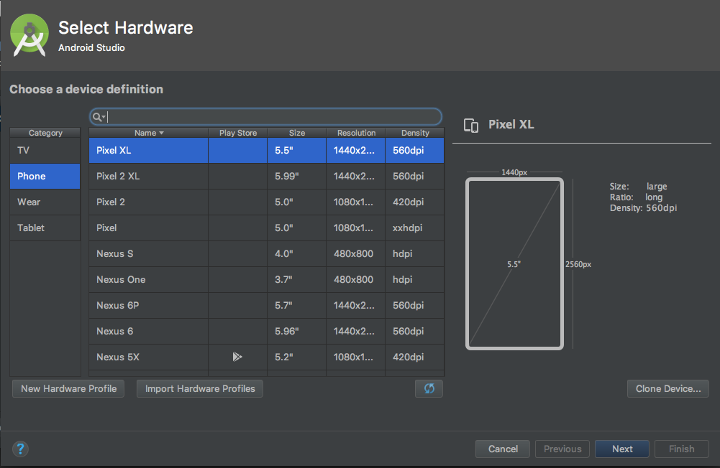The width and height of the screenshot is (720, 468).
Task: Click the 5.96" size cell
Action: [297, 331]
